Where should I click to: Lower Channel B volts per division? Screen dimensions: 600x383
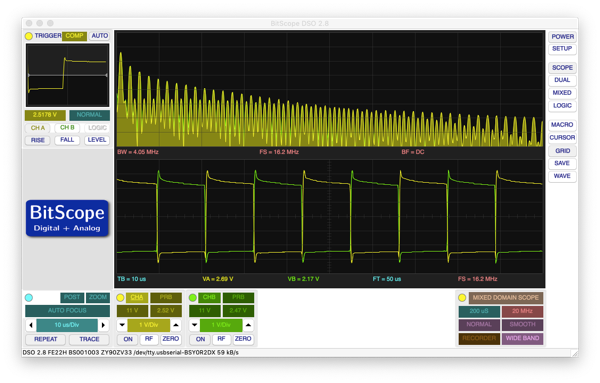point(194,325)
